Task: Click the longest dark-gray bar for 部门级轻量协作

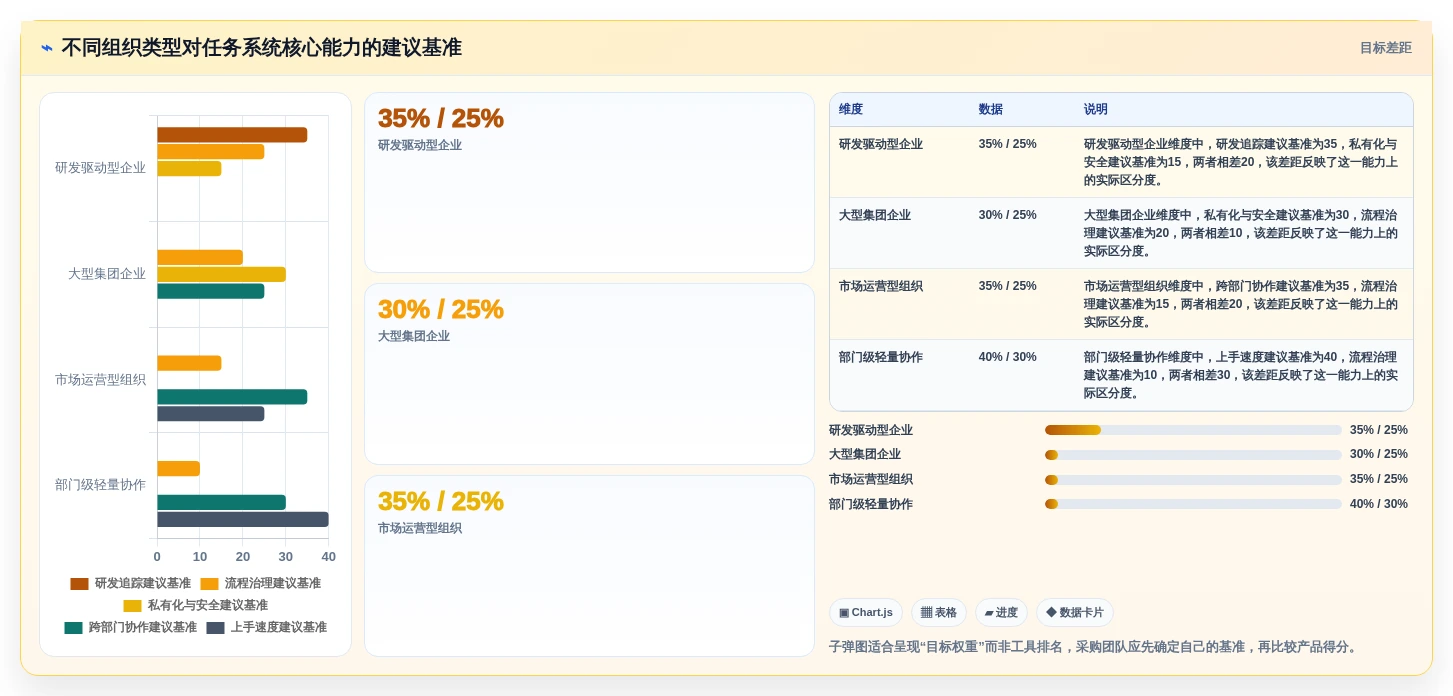Action: pyautogui.click(x=243, y=520)
